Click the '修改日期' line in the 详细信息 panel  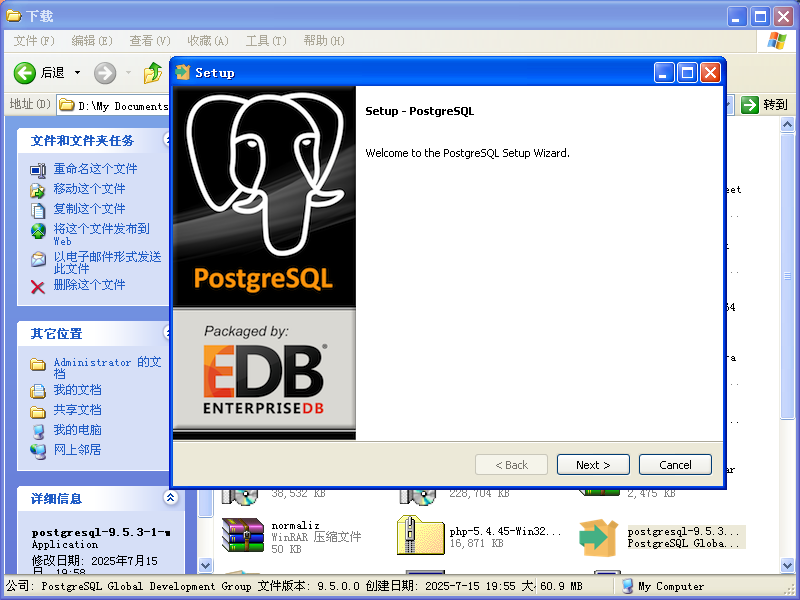coord(95,561)
